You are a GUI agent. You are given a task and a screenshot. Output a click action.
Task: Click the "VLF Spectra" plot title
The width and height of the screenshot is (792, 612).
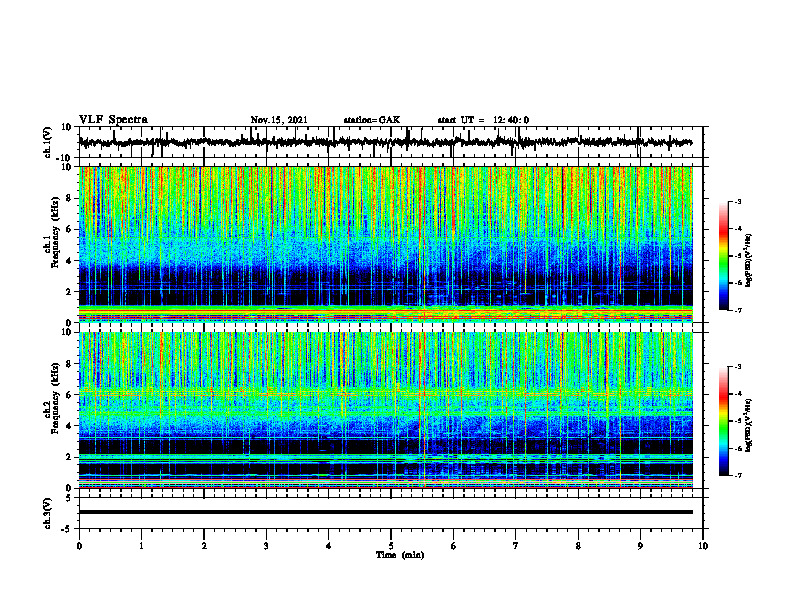tap(113, 120)
